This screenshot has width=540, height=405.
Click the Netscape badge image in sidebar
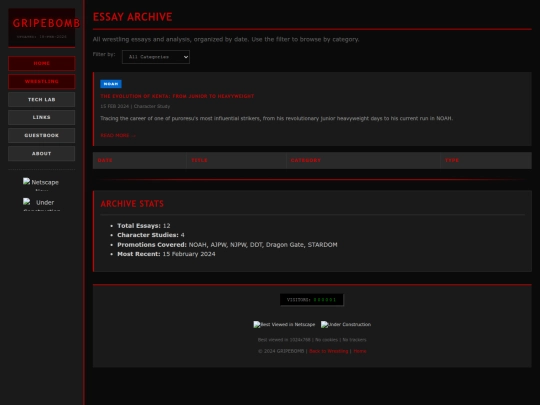click(41, 184)
